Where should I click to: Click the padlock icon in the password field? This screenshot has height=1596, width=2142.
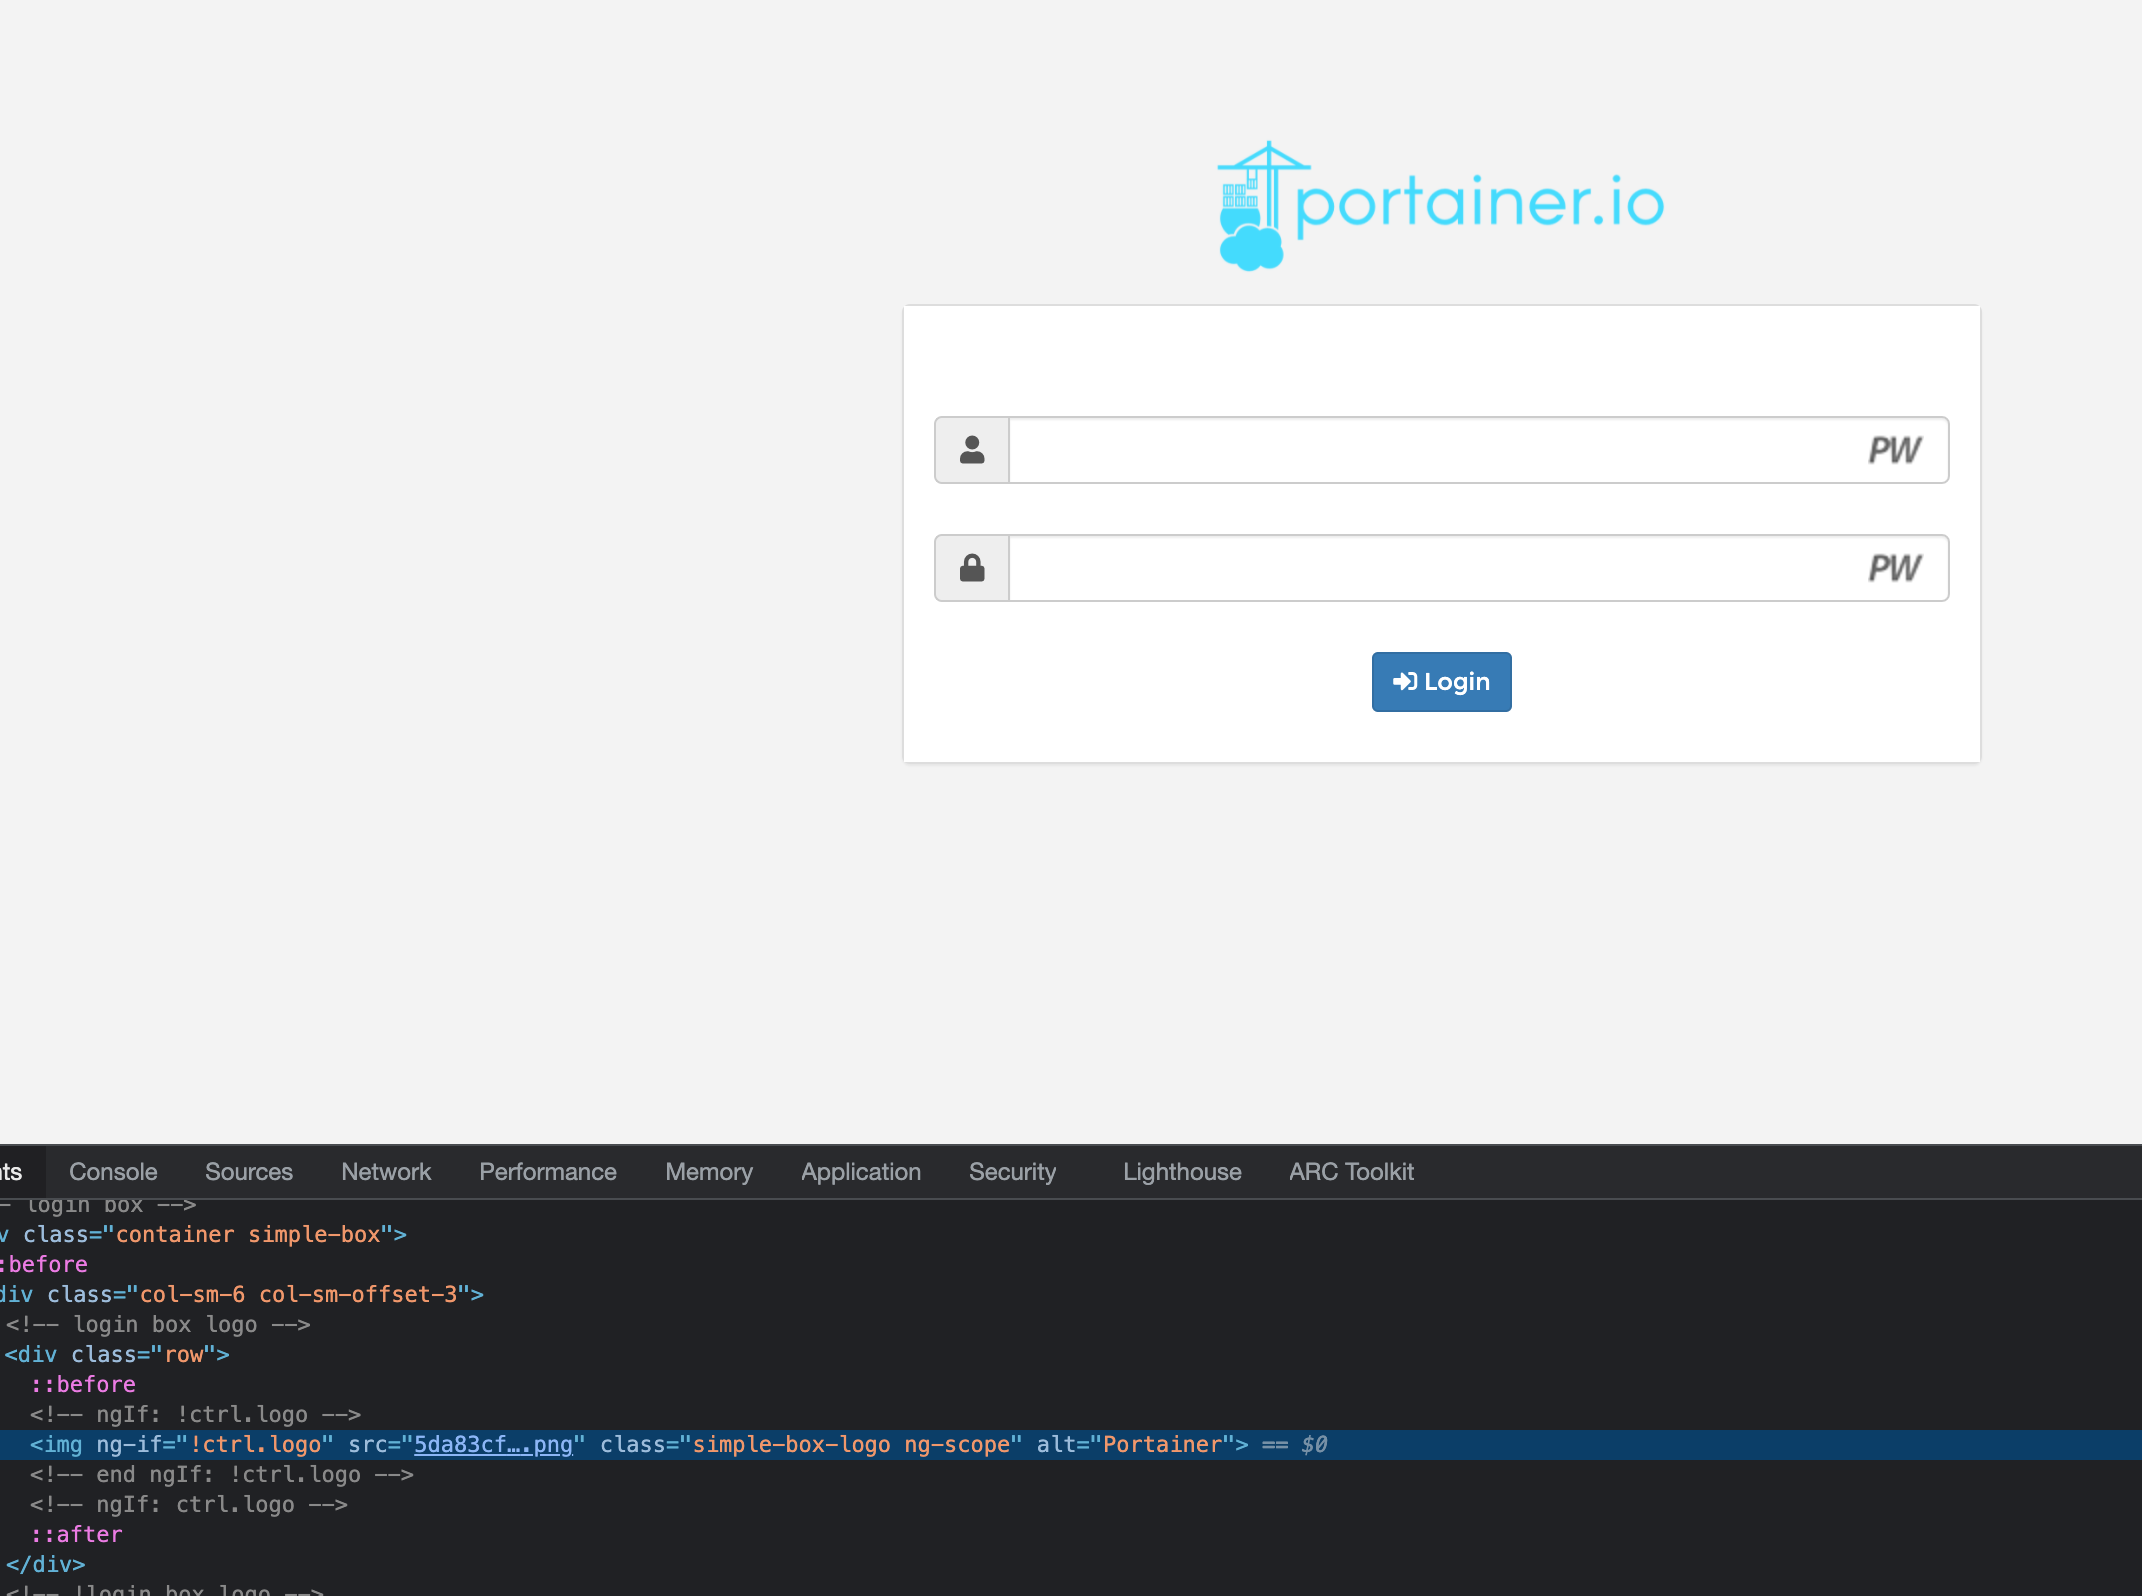(x=971, y=567)
